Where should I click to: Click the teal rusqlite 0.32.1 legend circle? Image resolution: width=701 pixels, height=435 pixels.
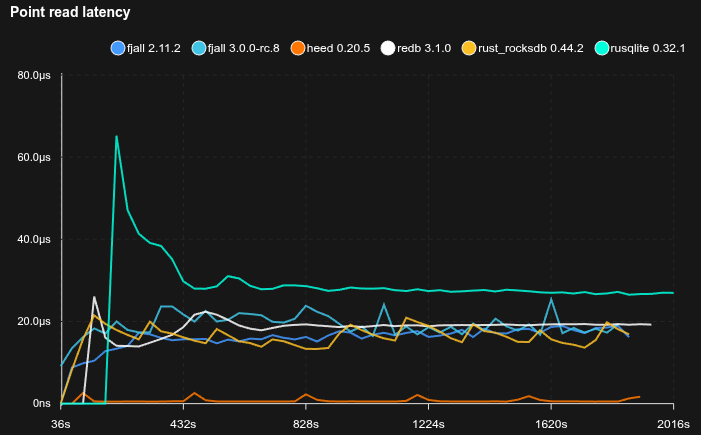602,48
